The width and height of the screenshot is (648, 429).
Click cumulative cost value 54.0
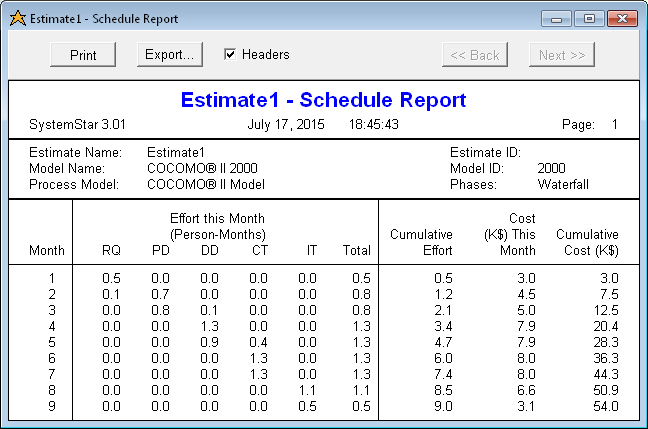coord(606,406)
